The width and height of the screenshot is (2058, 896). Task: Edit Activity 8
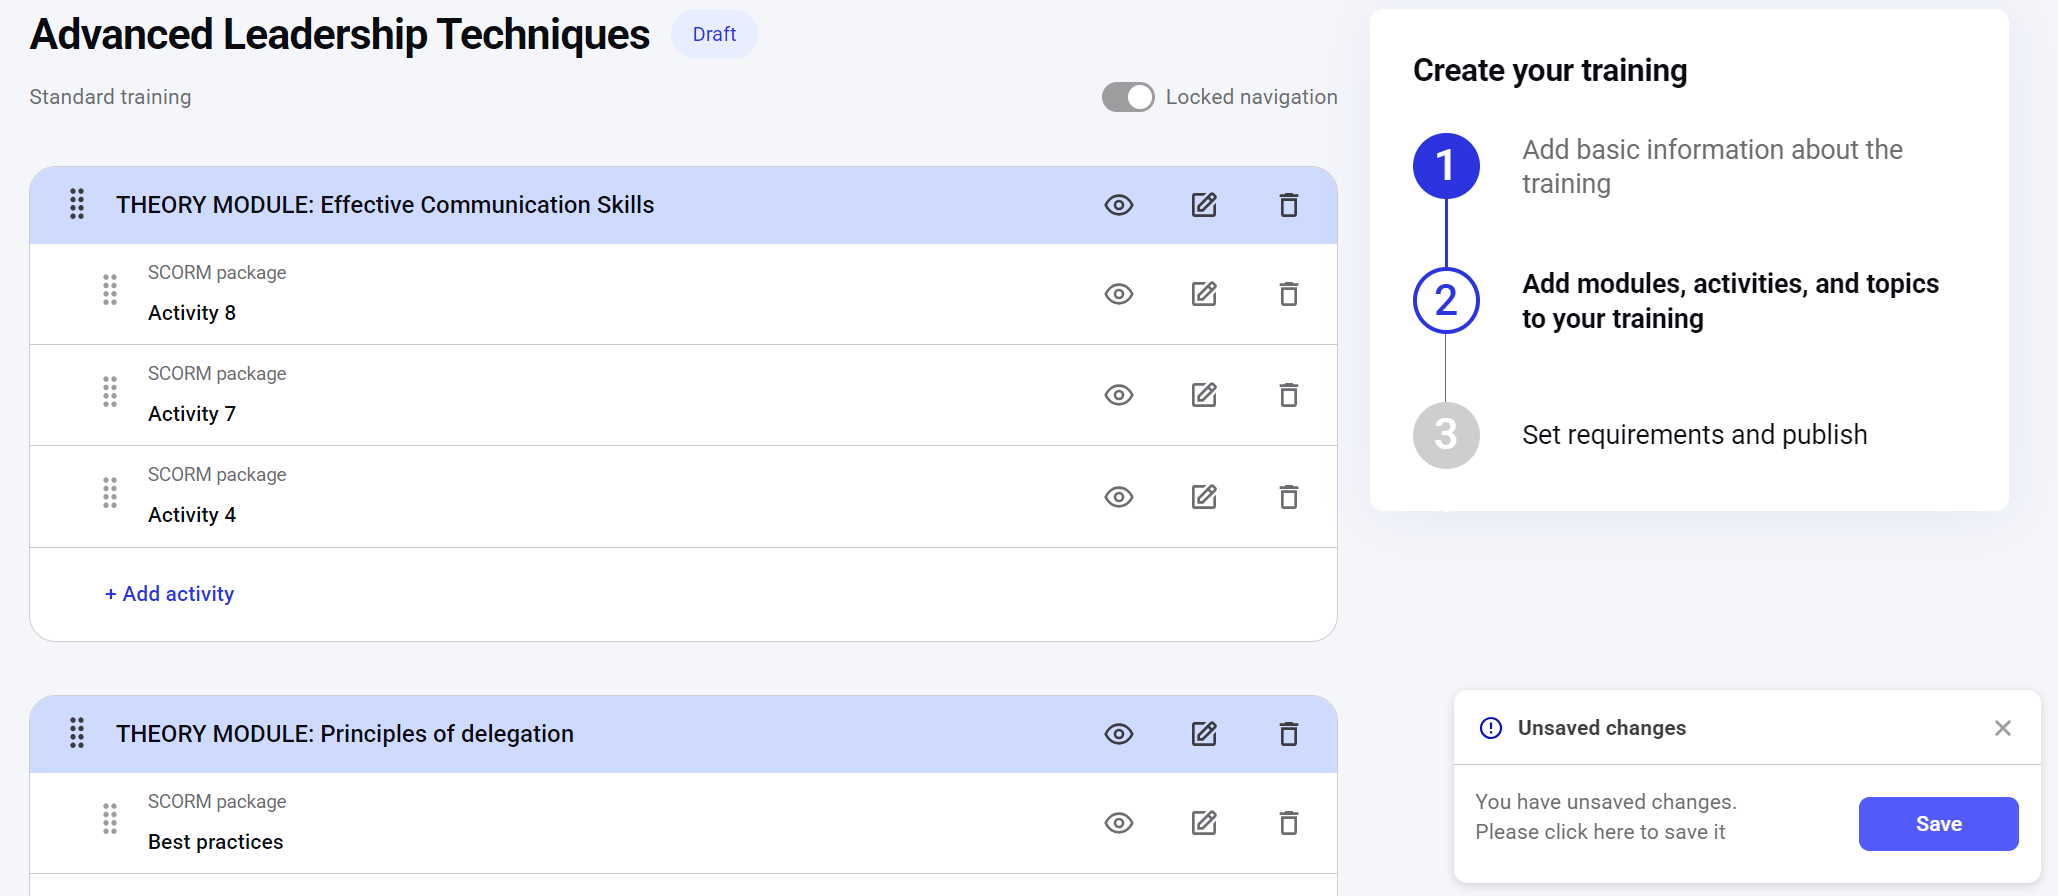click(x=1204, y=294)
